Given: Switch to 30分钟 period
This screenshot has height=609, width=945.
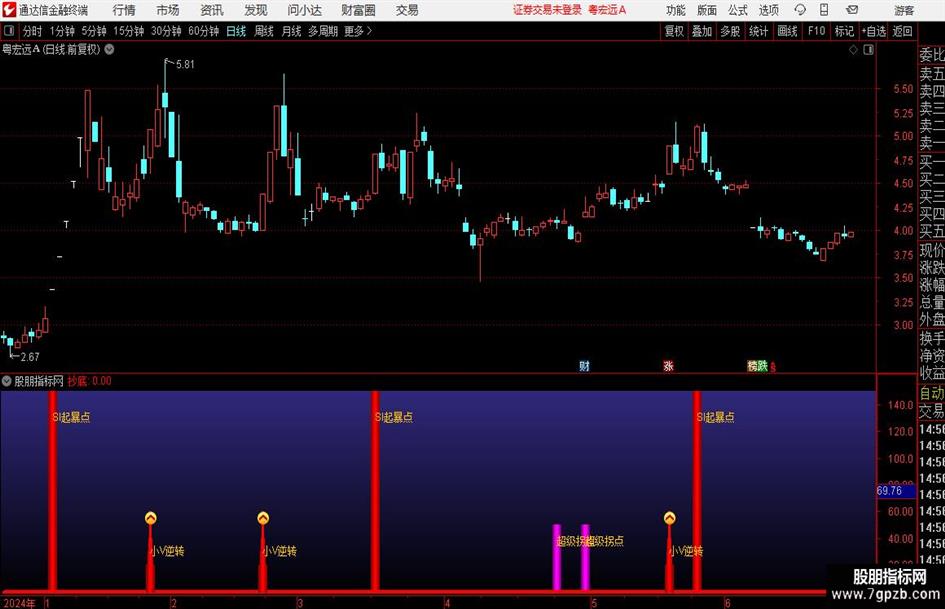Looking at the screenshot, I should [x=166, y=31].
